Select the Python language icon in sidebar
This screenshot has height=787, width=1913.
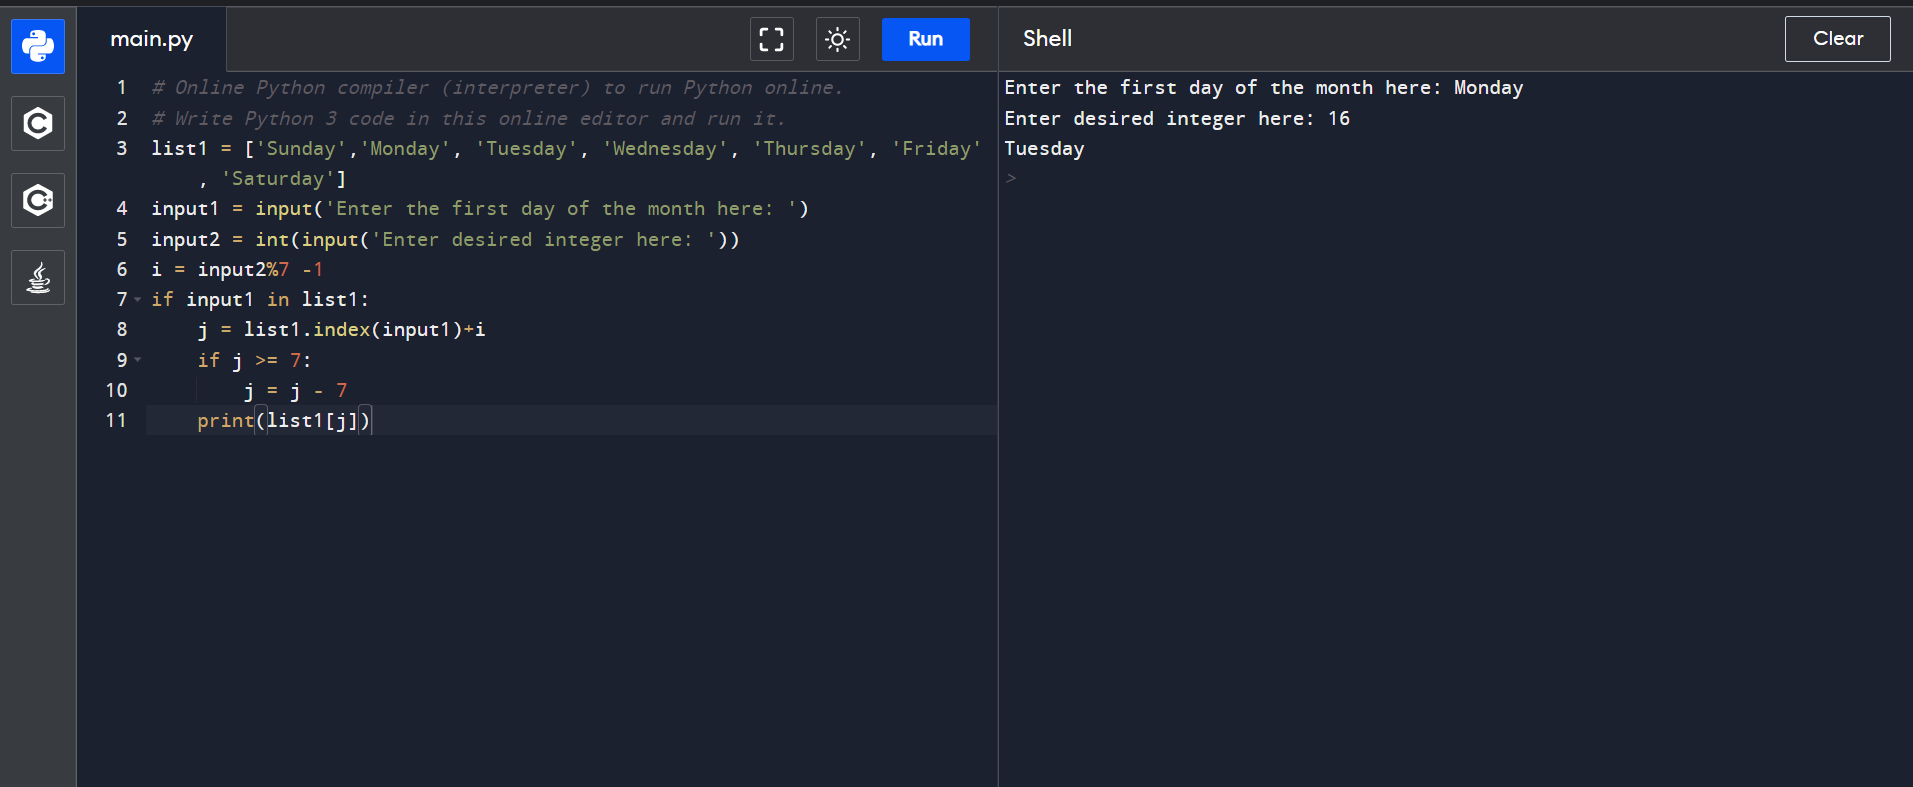tap(38, 46)
